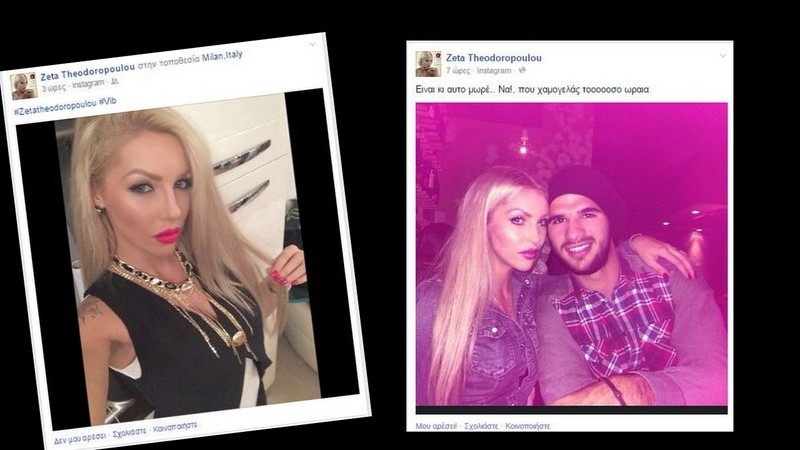Click Σχολιάστε under the left post
This screenshot has height=450, width=800.
[x=130, y=433]
